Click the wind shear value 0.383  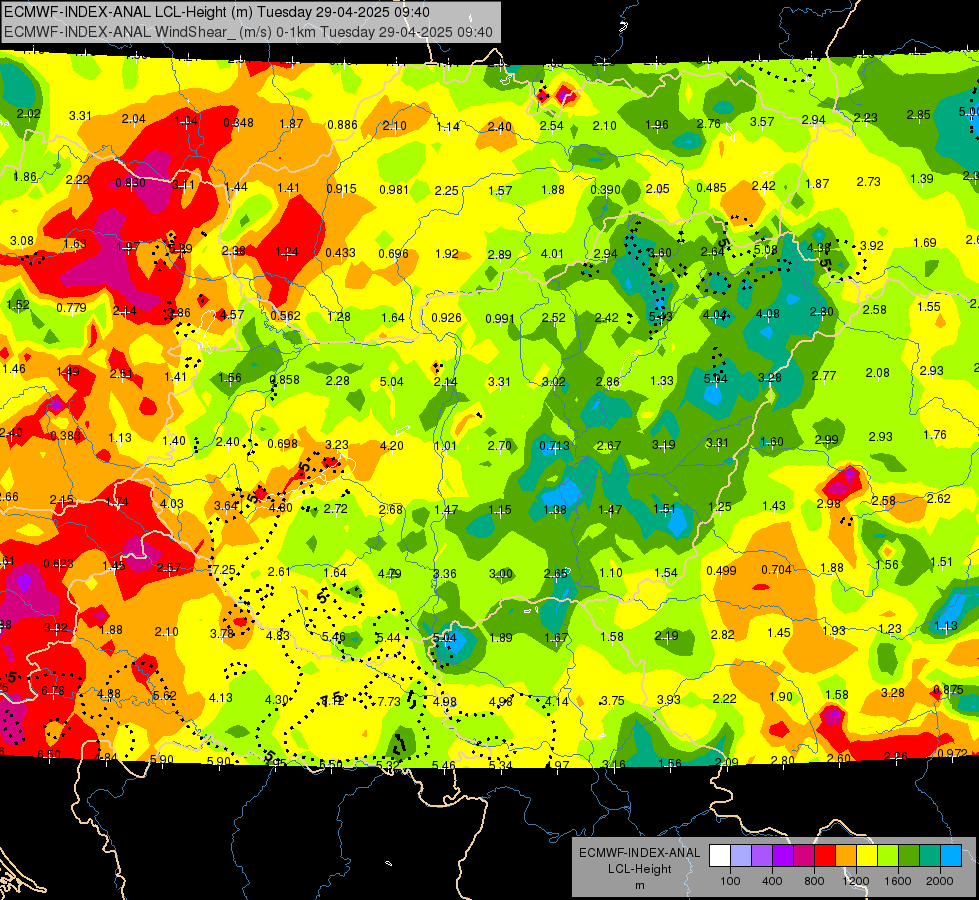[x=66, y=436]
